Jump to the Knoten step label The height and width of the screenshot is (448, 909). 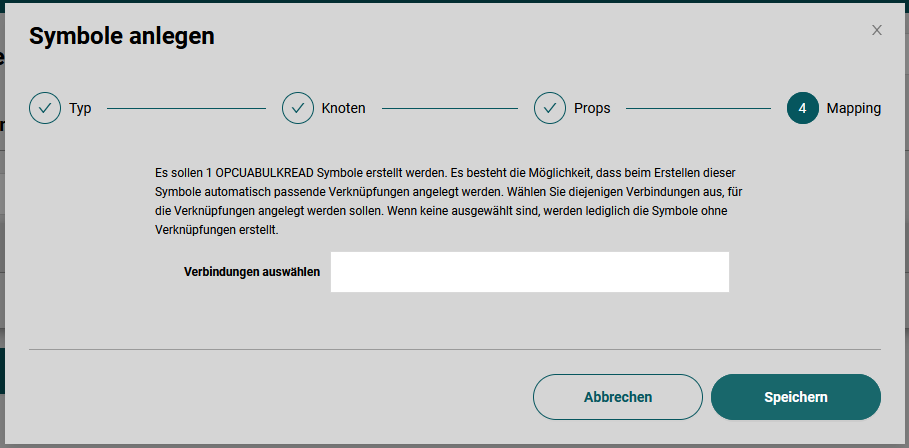pos(343,108)
